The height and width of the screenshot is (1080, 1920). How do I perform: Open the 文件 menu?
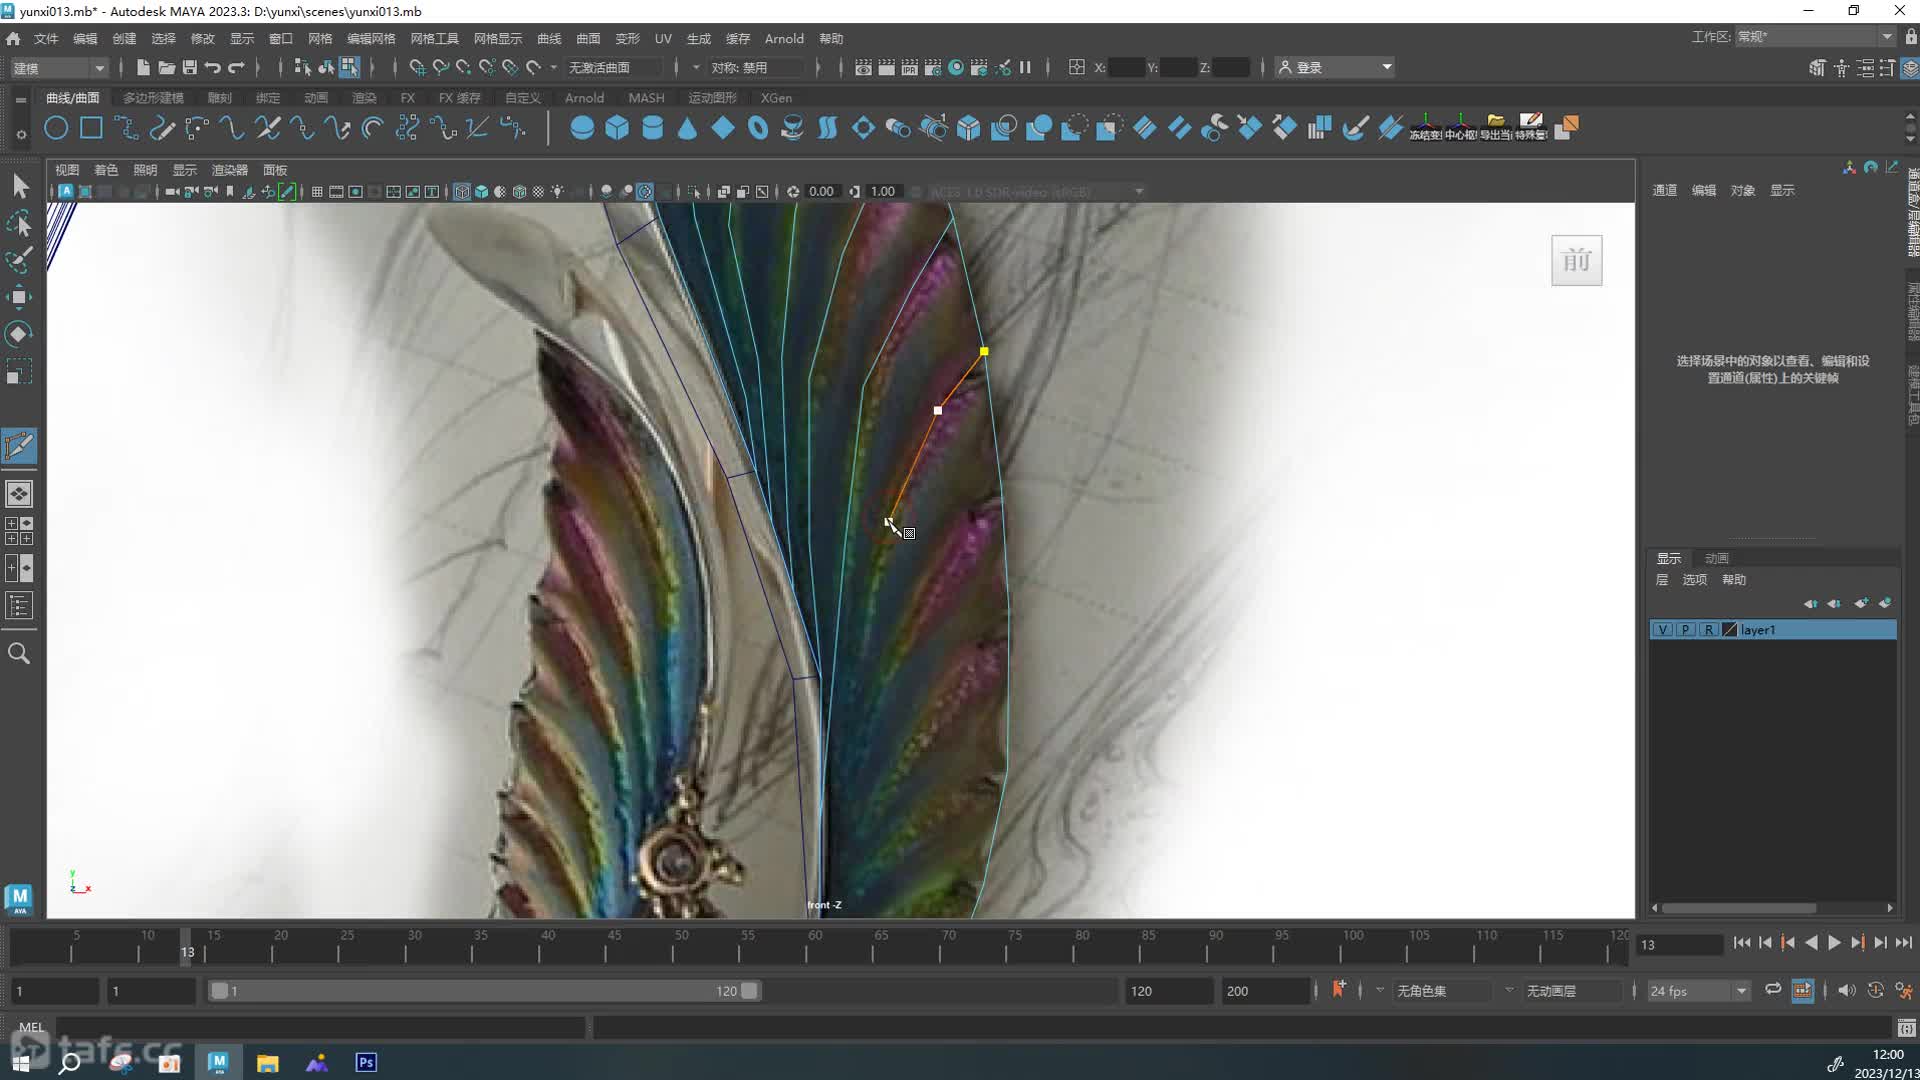coord(46,38)
